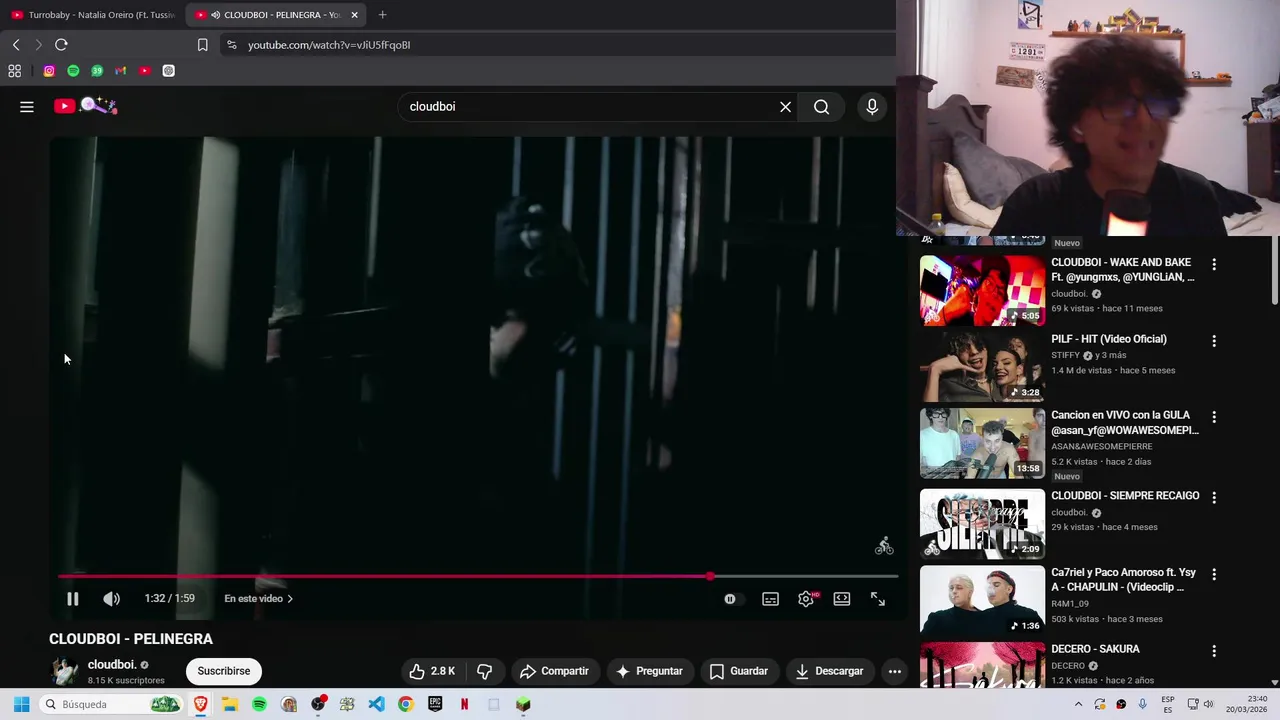The image size is (1280, 720).
Task: Open the Instagram bookmark
Action: [49, 71]
